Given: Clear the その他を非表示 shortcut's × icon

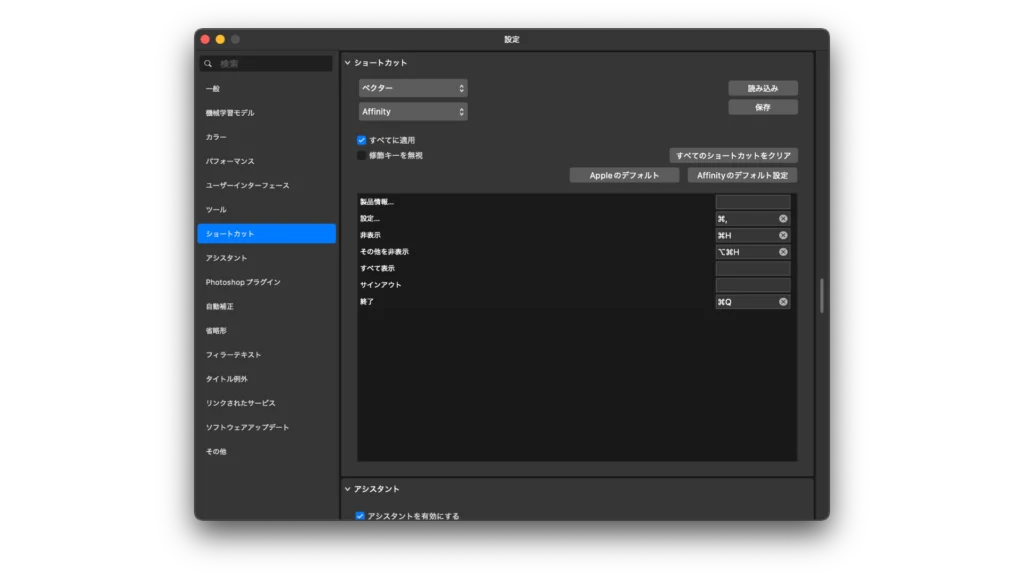Looking at the screenshot, I should coord(784,251).
